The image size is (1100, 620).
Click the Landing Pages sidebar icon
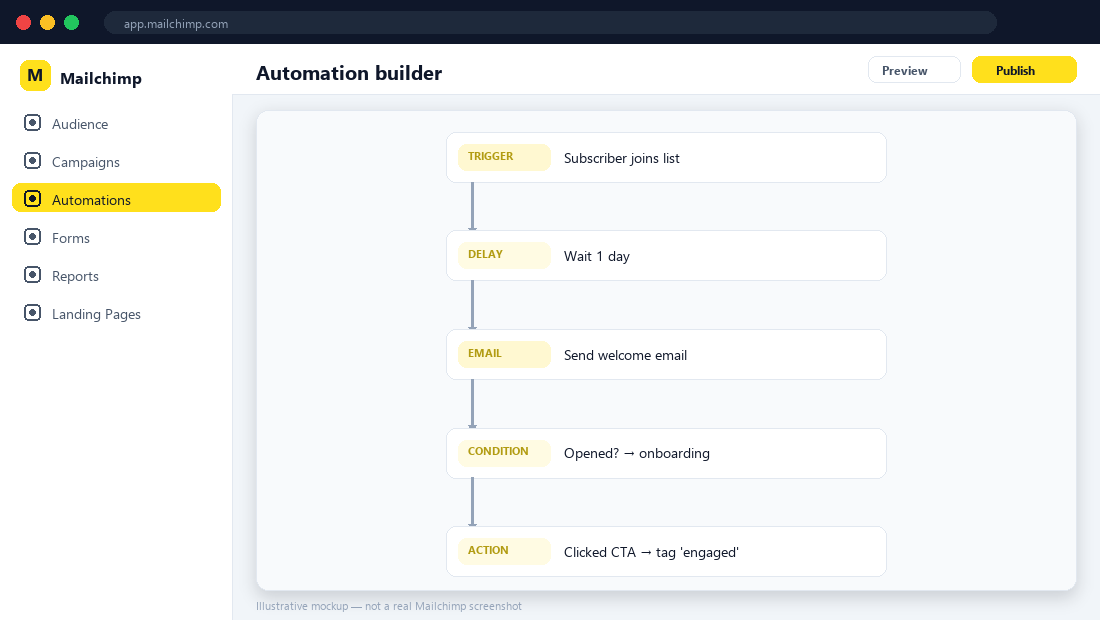[32, 312]
